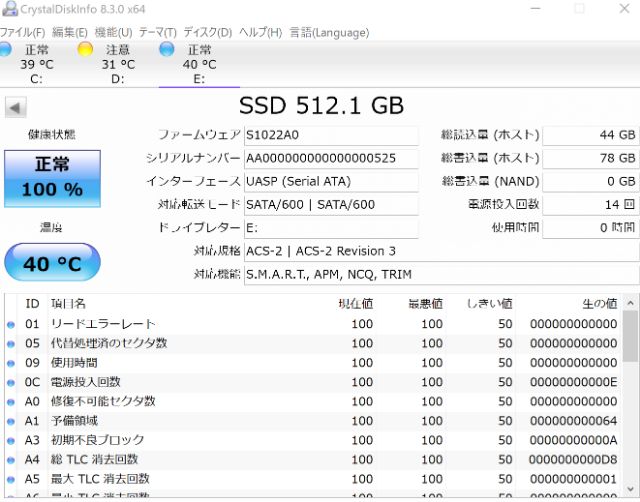Select the A4 総 TLC 消去回数 row
The height and width of the screenshot is (502, 640).
click(x=313, y=460)
